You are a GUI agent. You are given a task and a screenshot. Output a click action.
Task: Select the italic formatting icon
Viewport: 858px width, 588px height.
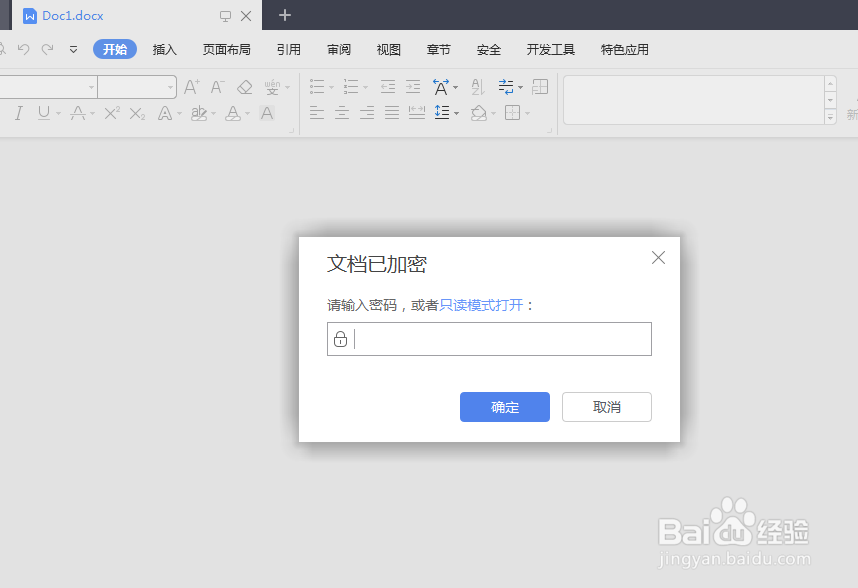[18, 112]
